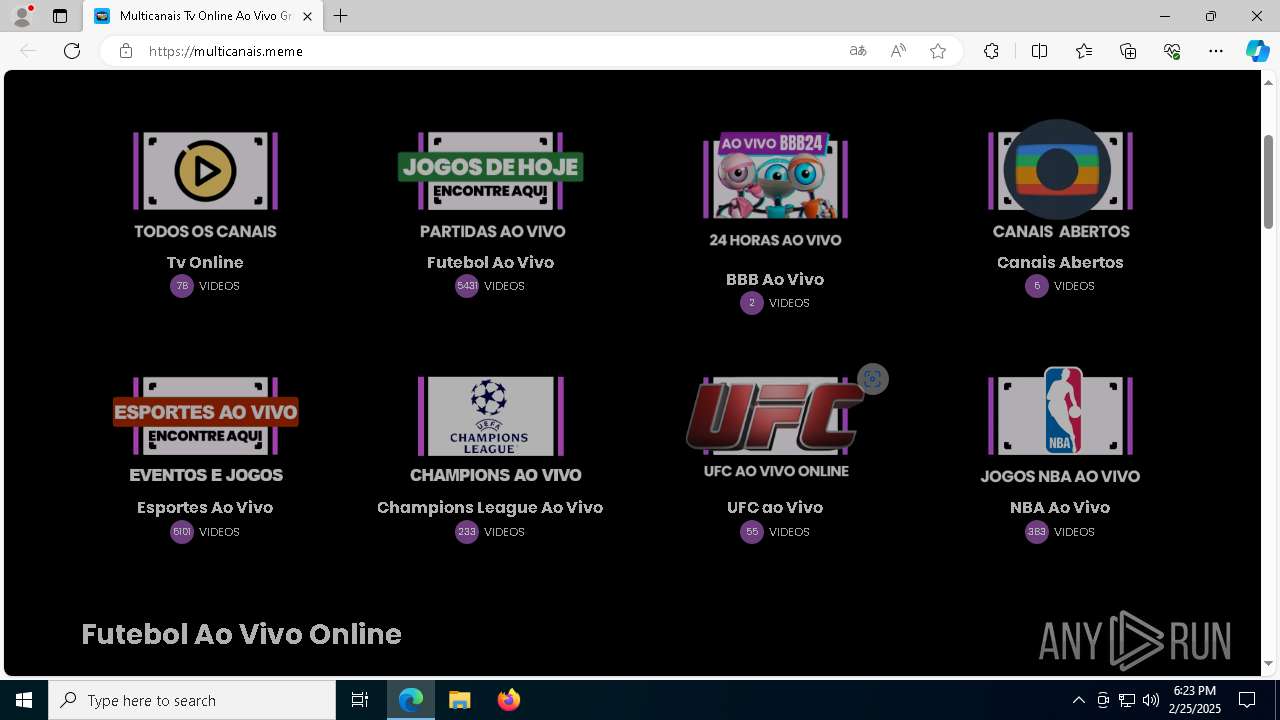Image resolution: width=1280 pixels, height=720 pixels.
Task: Open the network status icon
Action: (1127, 700)
